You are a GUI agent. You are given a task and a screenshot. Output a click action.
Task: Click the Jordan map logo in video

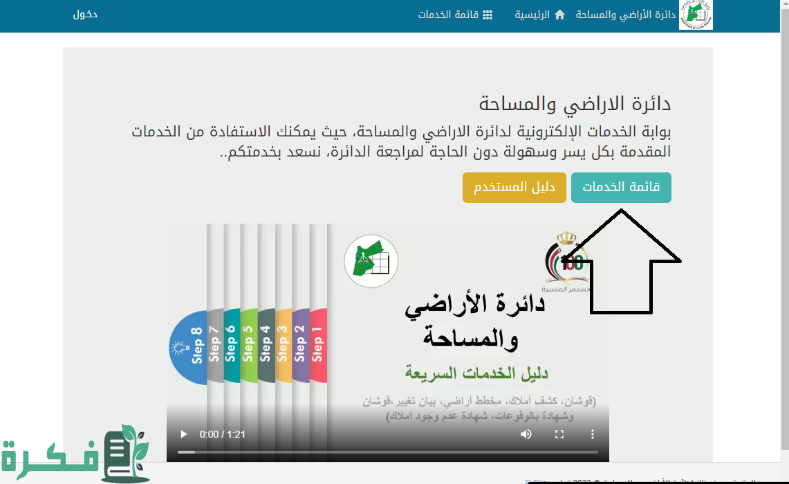pos(371,262)
